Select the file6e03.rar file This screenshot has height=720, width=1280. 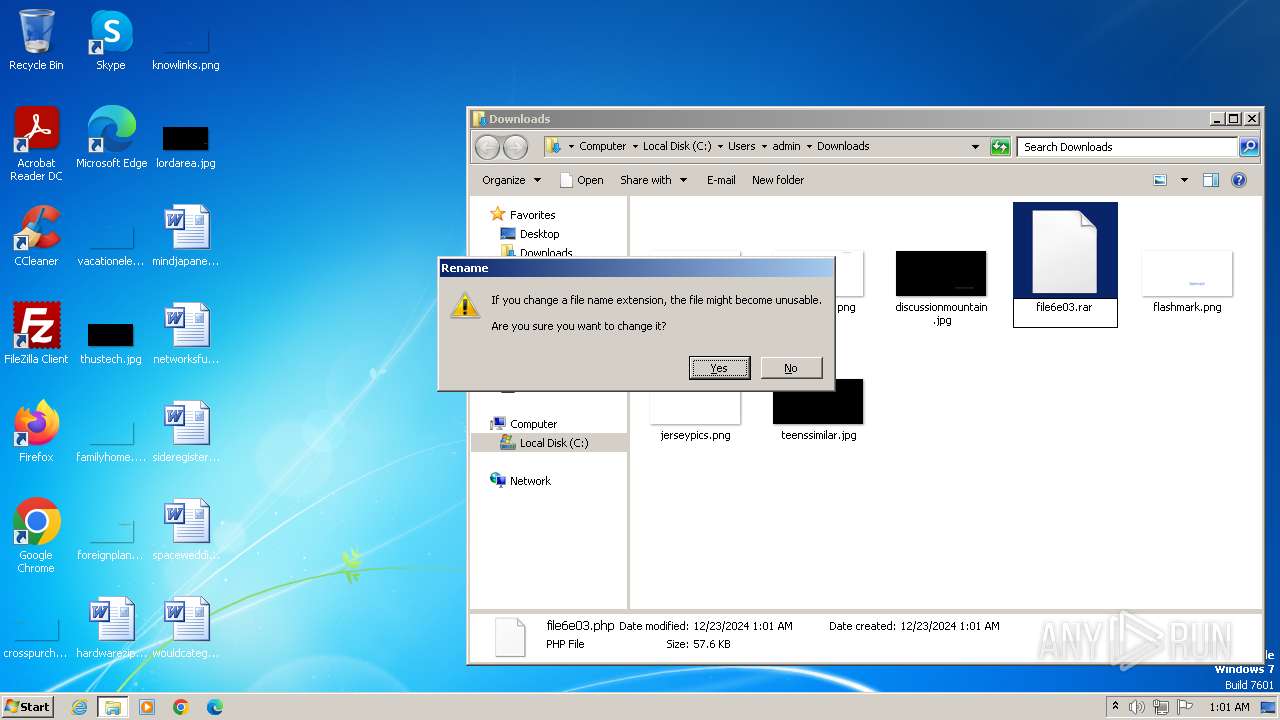(x=1064, y=263)
